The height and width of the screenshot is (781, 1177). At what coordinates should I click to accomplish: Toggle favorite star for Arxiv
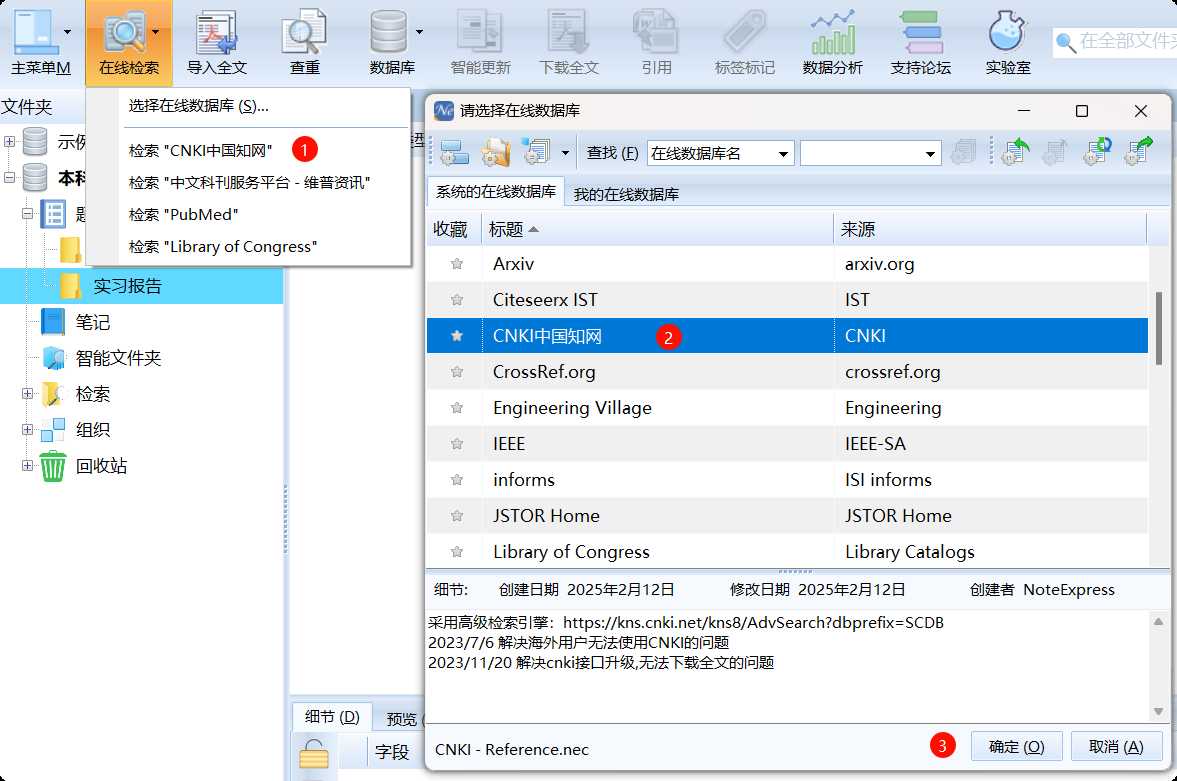point(456,264)
